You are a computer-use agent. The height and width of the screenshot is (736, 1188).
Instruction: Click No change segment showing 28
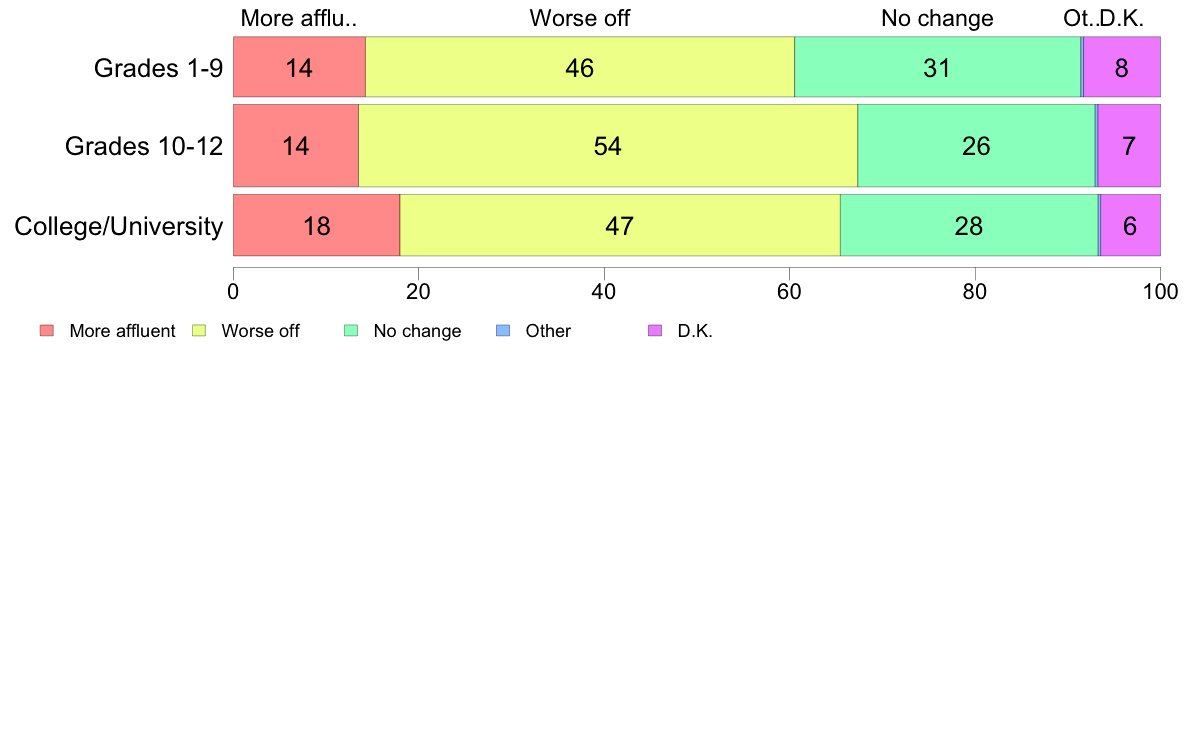(969, 226)
